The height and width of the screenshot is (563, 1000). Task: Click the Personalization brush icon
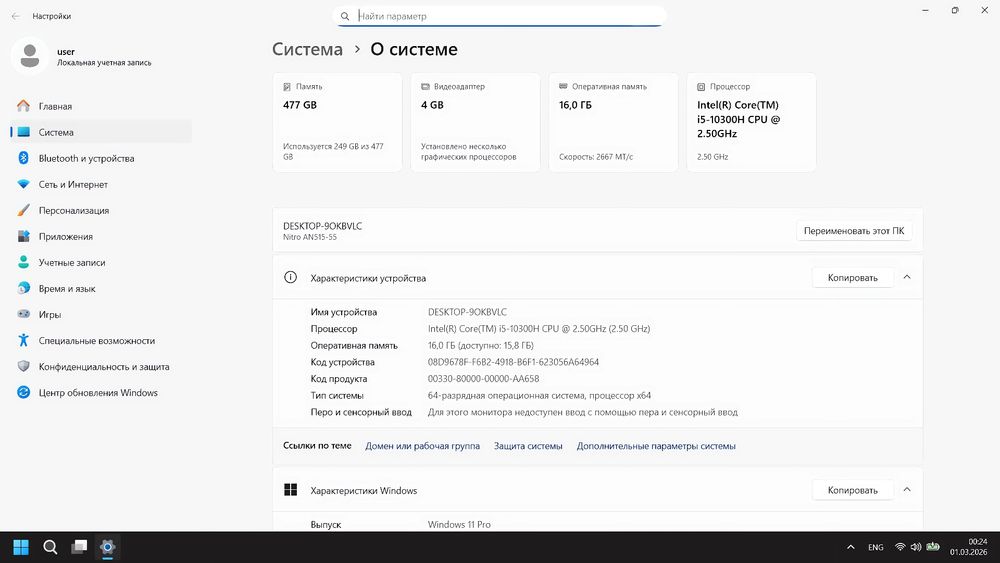click(24, 210)
